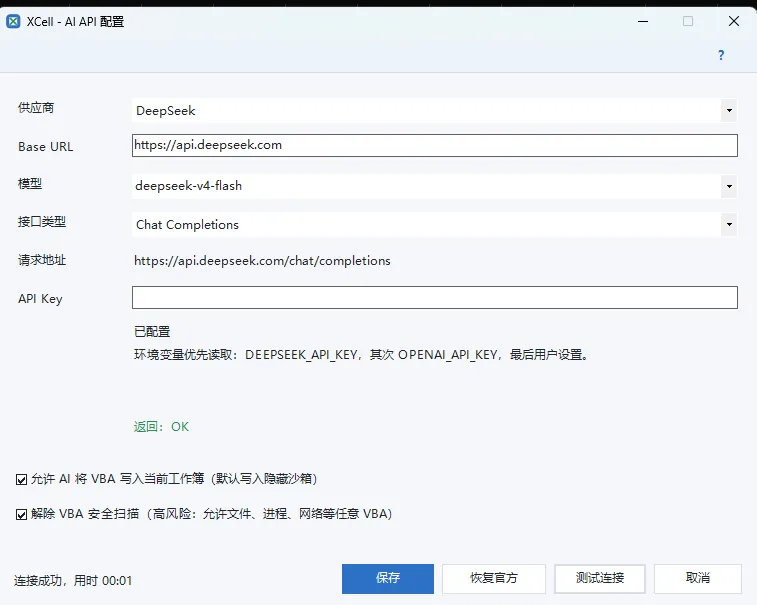Click the 取消 cancel button
757x605 pixels.
(698, 578)
